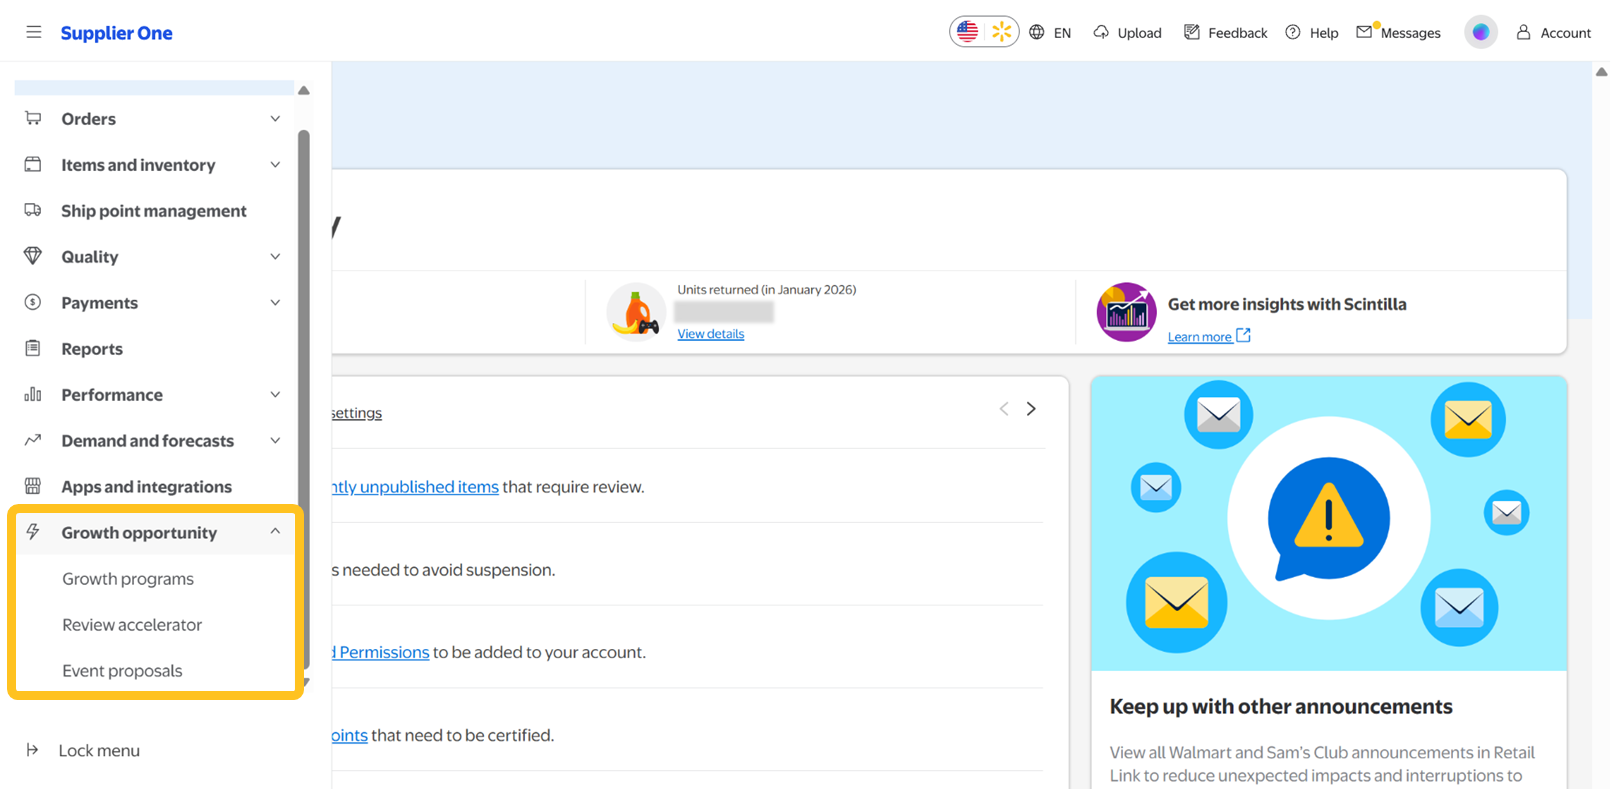
Task: Open Growth programs submenu item
Action: (128, 579)
